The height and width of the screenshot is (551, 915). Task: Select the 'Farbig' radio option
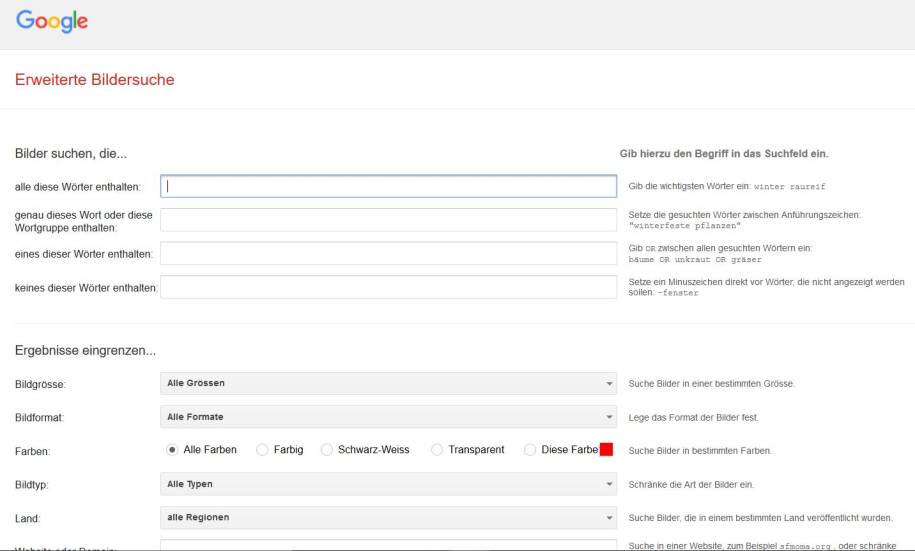[x=262, y=450]
